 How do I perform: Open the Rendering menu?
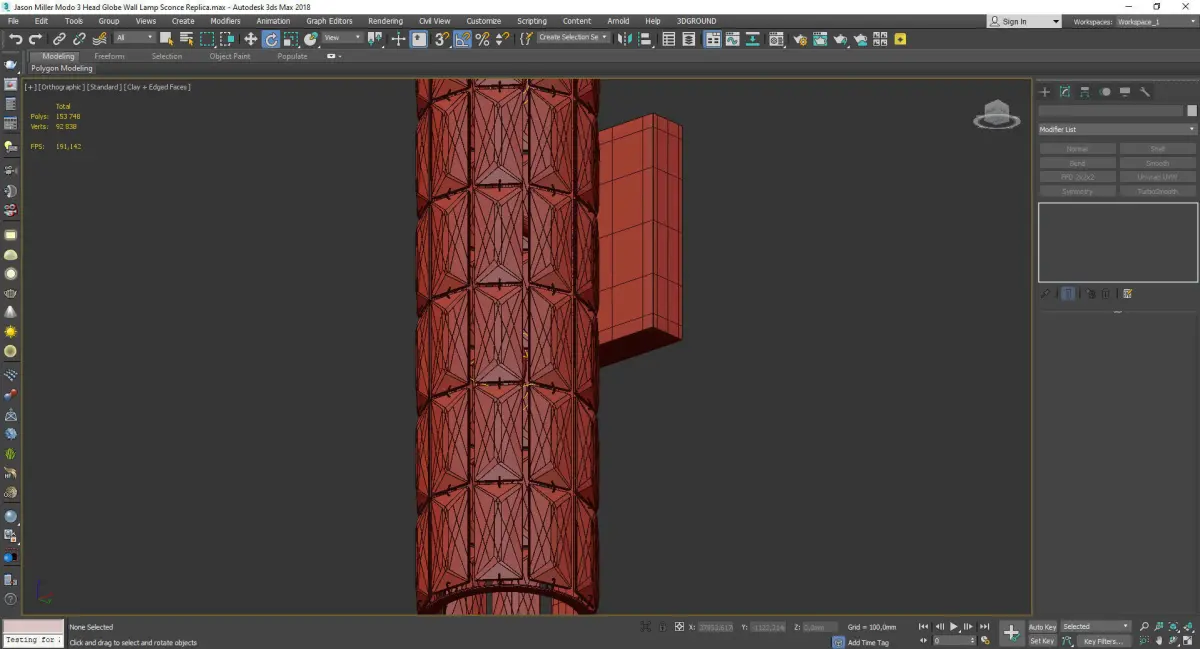(385, 21)
